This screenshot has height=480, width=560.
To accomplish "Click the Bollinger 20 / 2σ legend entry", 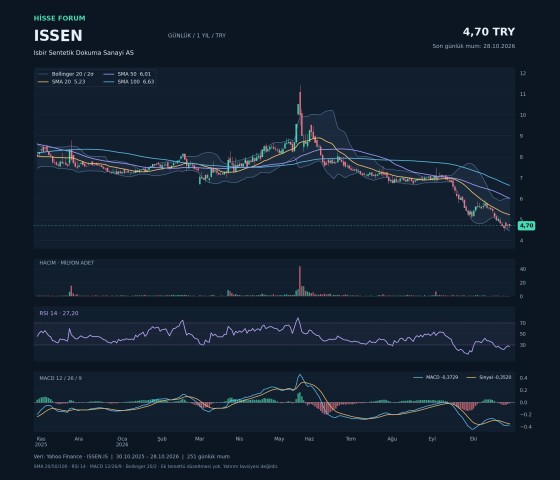I will click(x=66, y=74).
